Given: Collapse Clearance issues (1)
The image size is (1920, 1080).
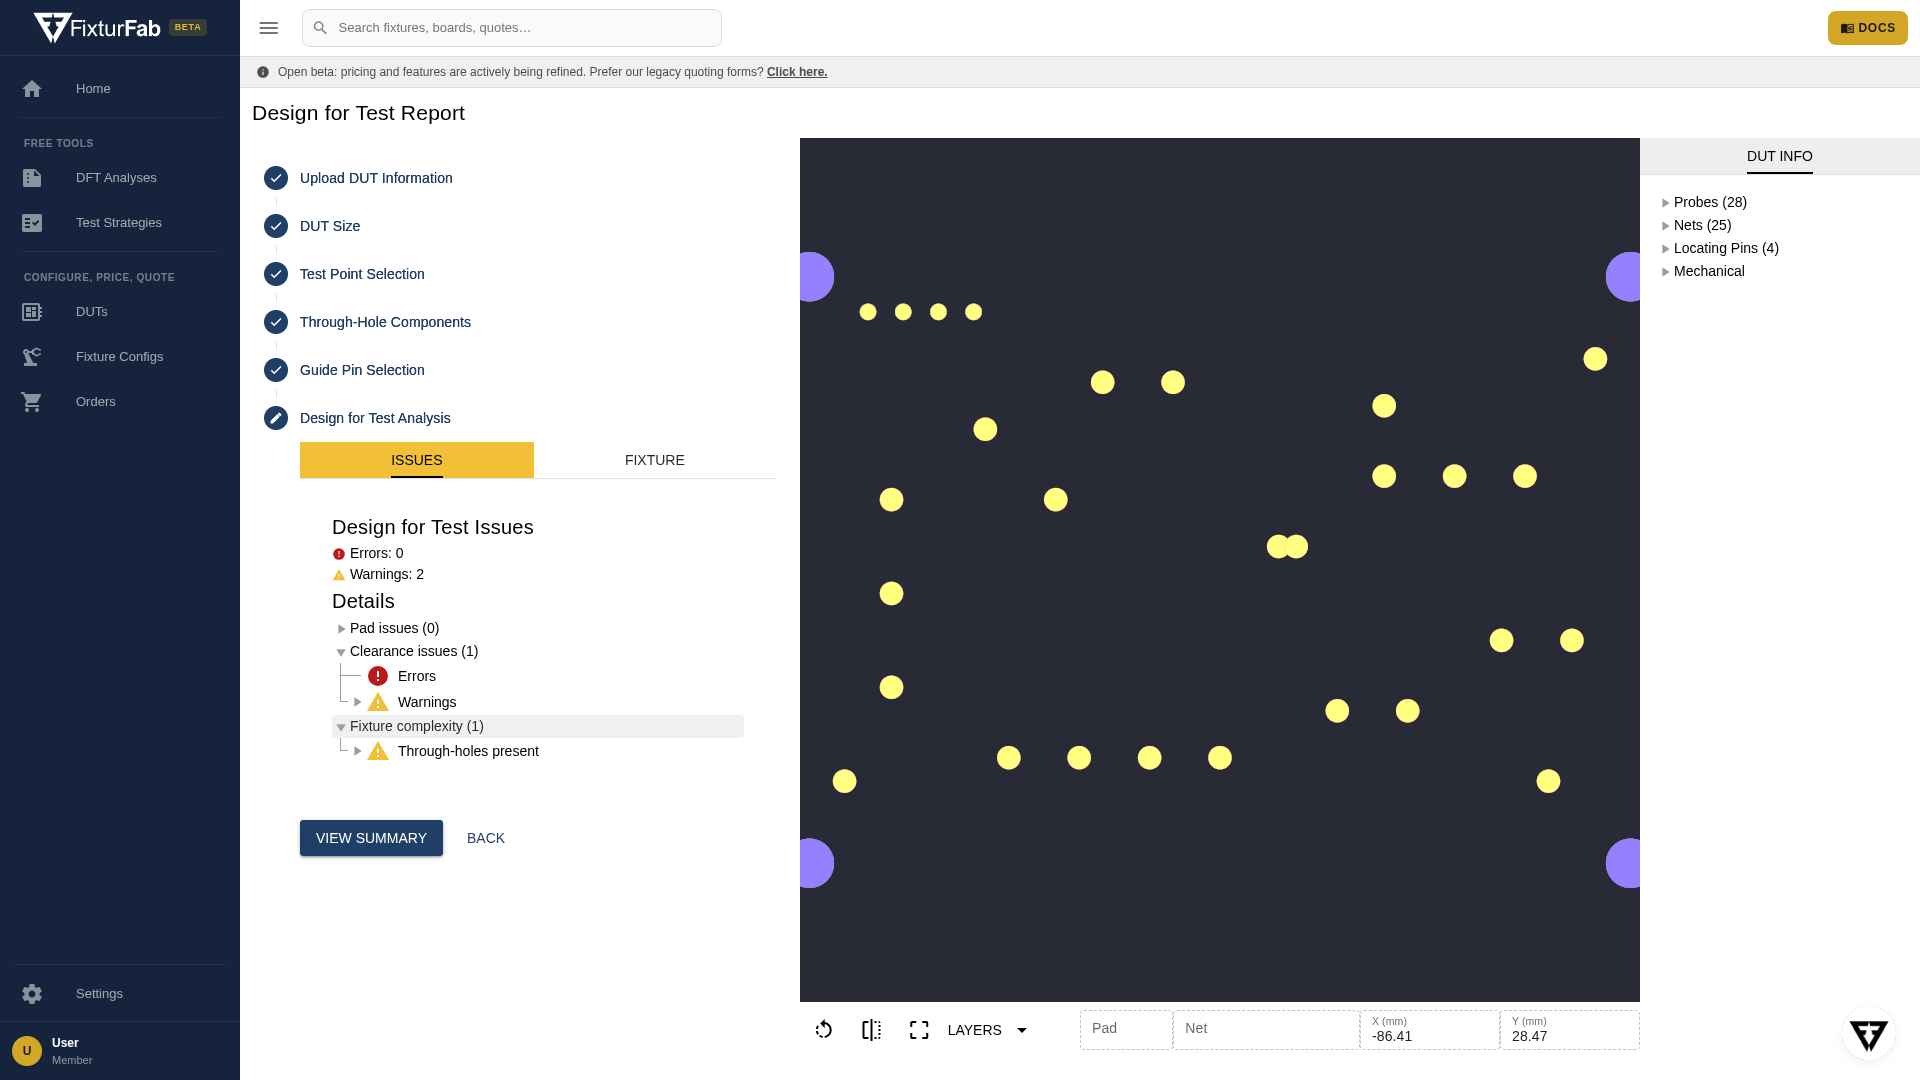Looking at the screenshot, I should click(x=341, y=652).
